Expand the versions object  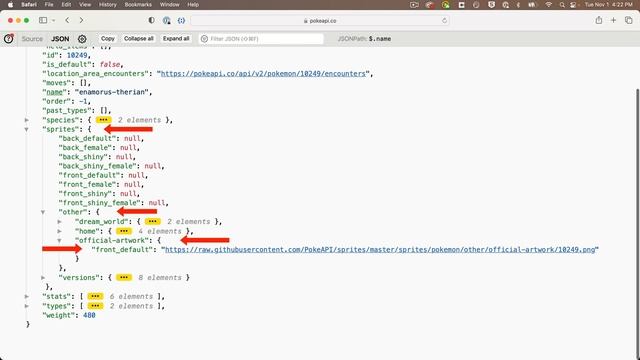tap(43, 278)
